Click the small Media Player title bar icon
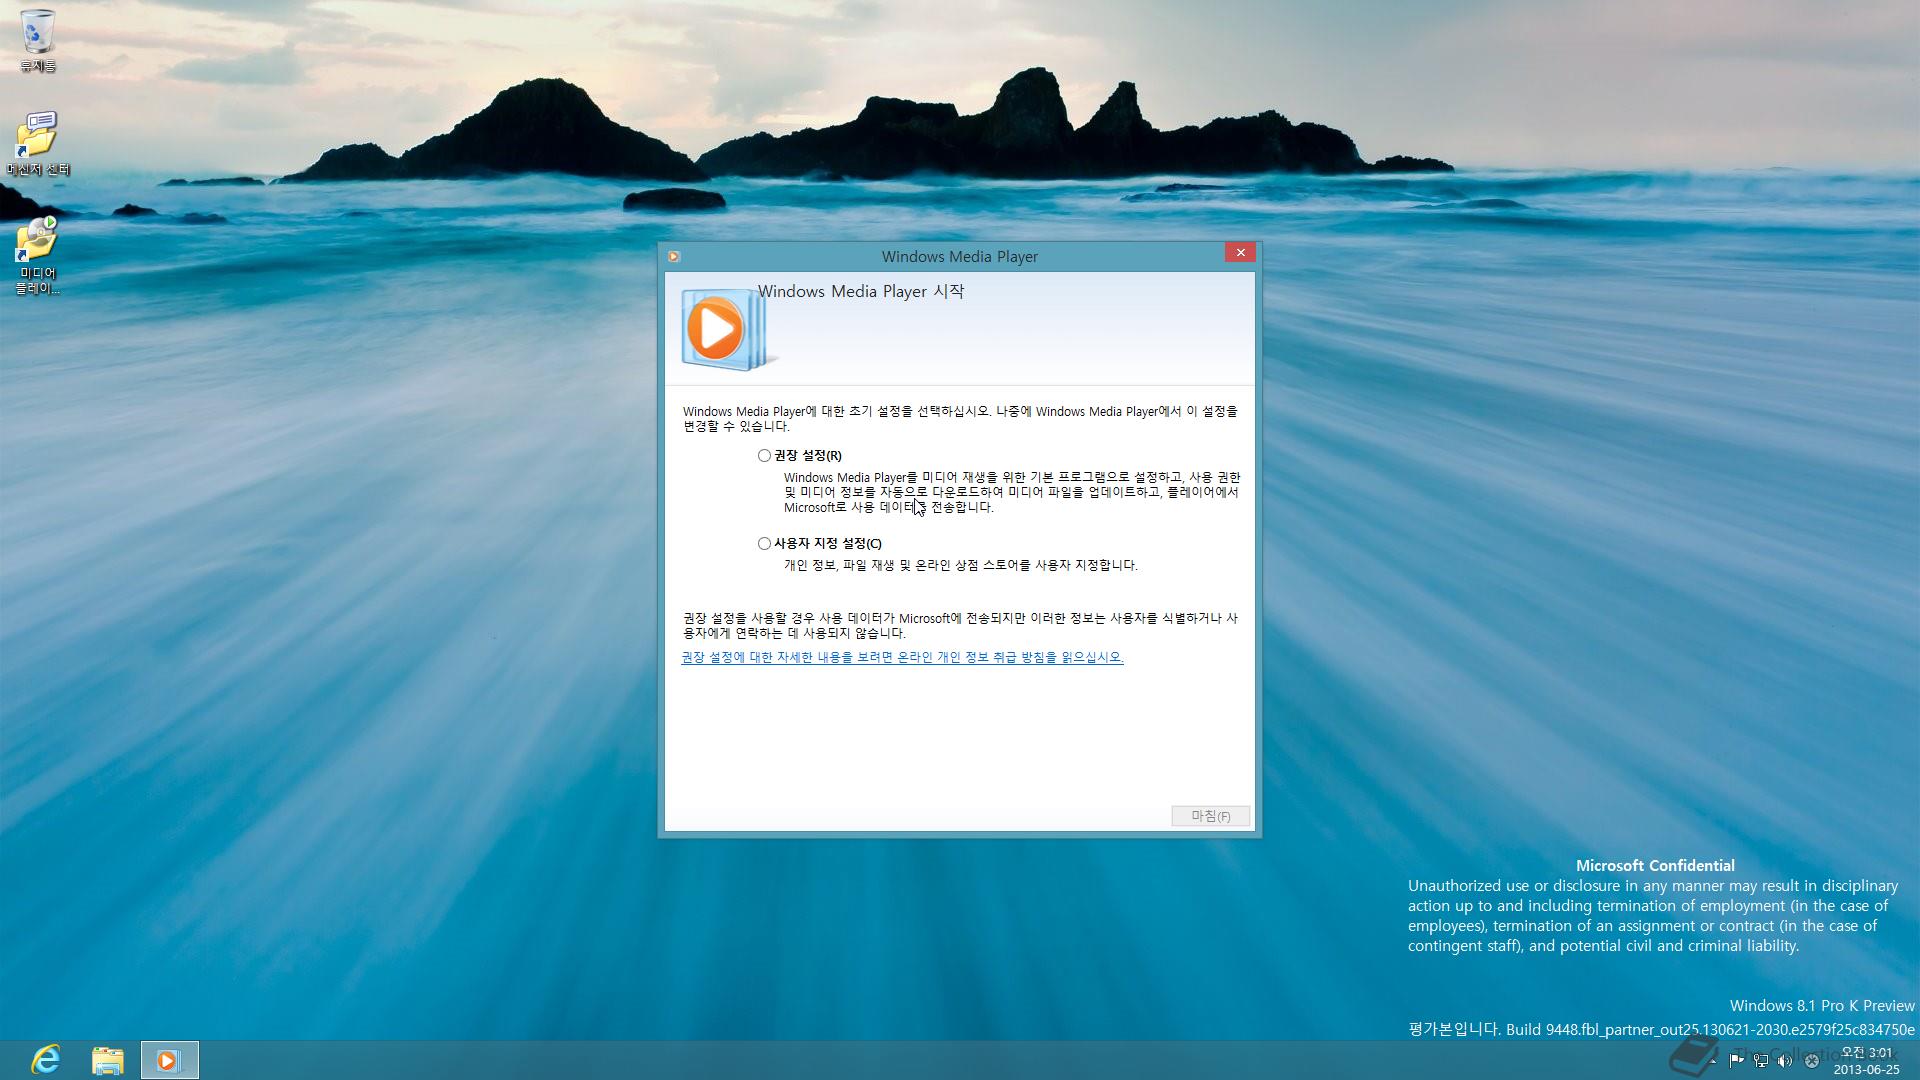The image size is (1920, 1080). 674,257
